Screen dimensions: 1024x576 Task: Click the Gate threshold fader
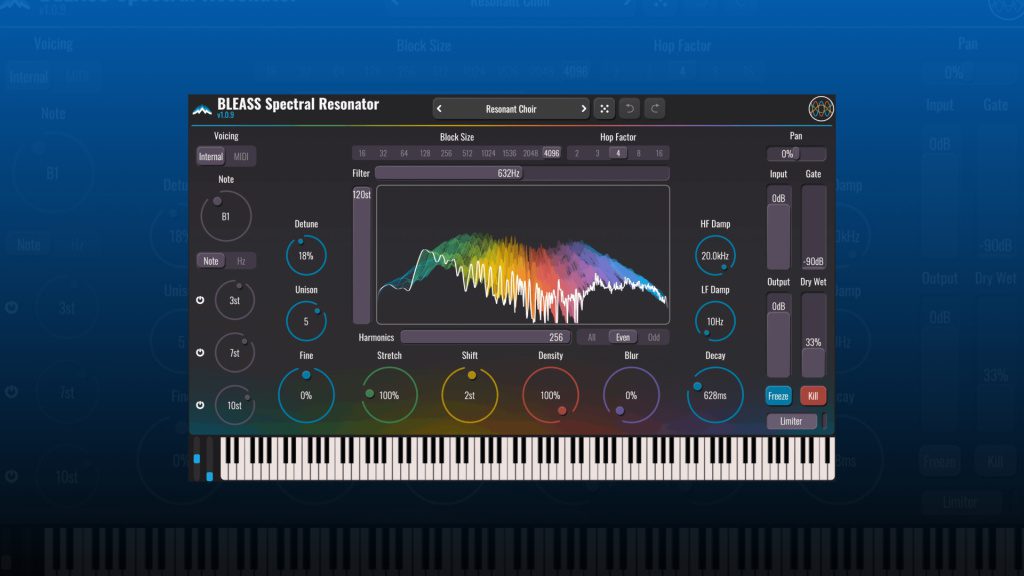pos(814,228)
